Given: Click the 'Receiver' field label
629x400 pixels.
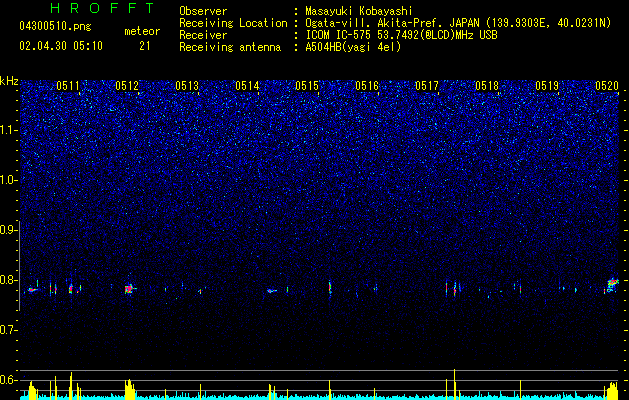Looking at the screenshot, I should 203,35.
